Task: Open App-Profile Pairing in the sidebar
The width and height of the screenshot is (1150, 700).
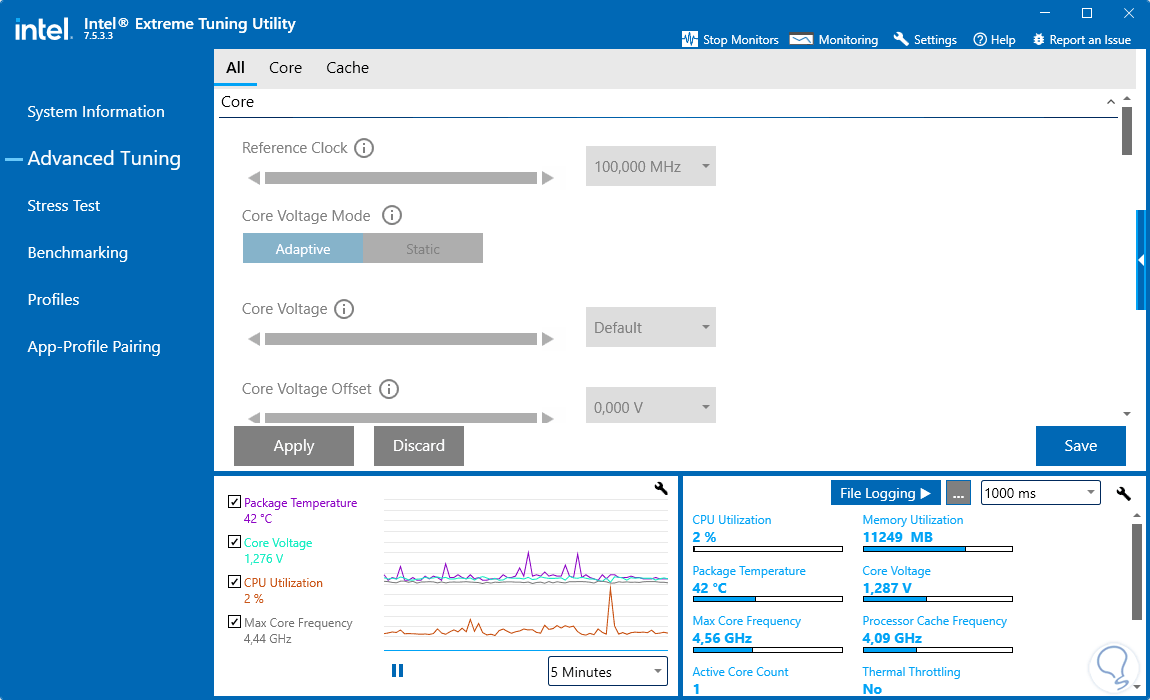Action: (x=94, y=346)
